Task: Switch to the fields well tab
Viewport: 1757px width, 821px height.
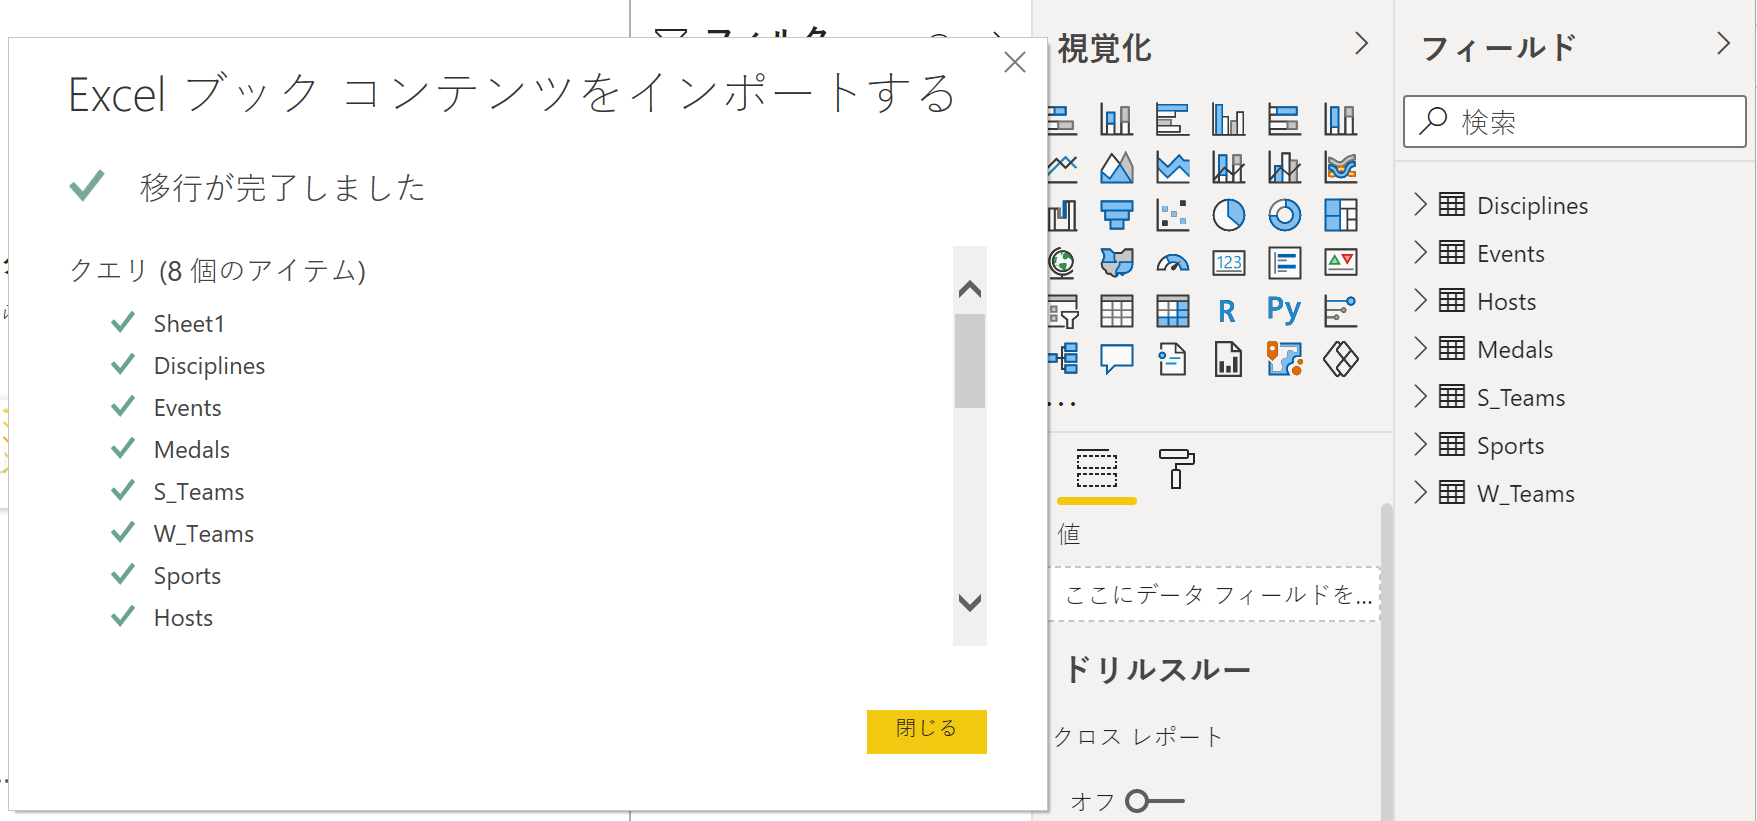Action: click(1097, 469)
